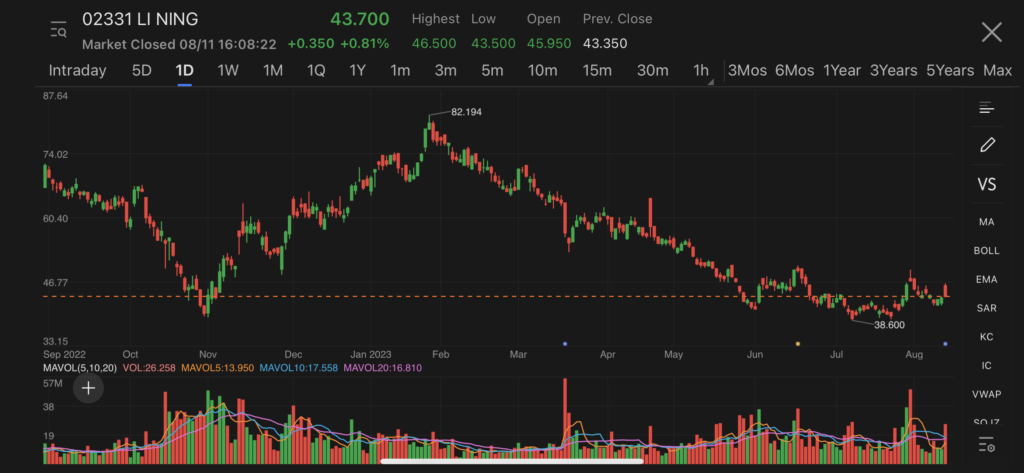Viewport: 1024px width, 473px height.
Task: Click the Low value 43.500
Action: click(x=493, y=44)
